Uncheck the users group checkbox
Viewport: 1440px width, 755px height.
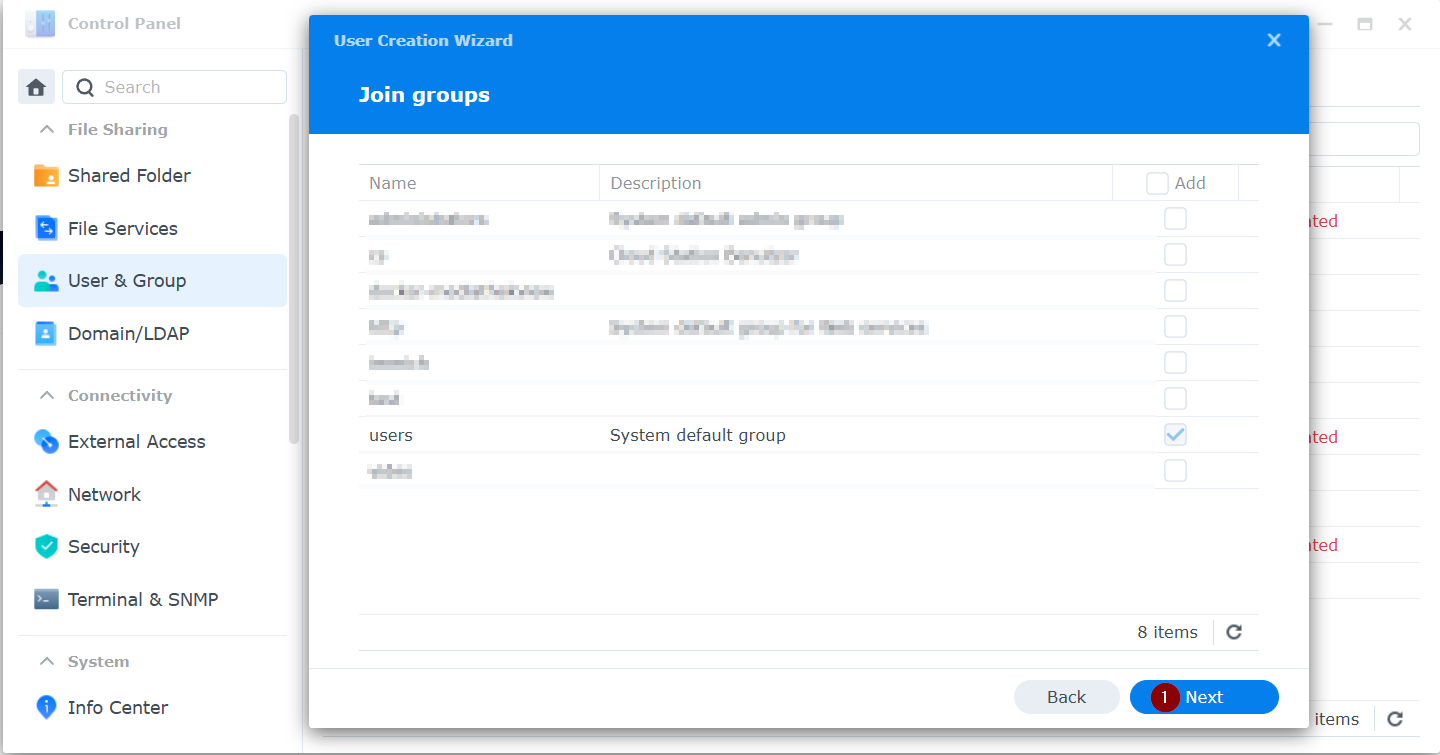coord(1175,435)
